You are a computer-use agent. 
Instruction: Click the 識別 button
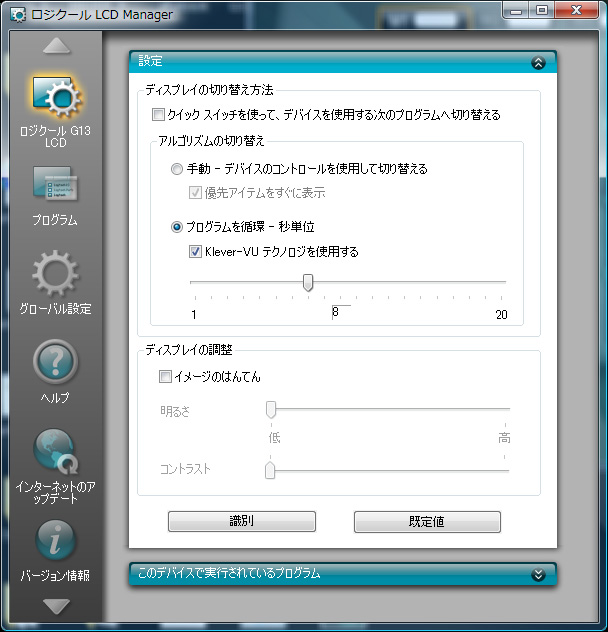[241, 521]
